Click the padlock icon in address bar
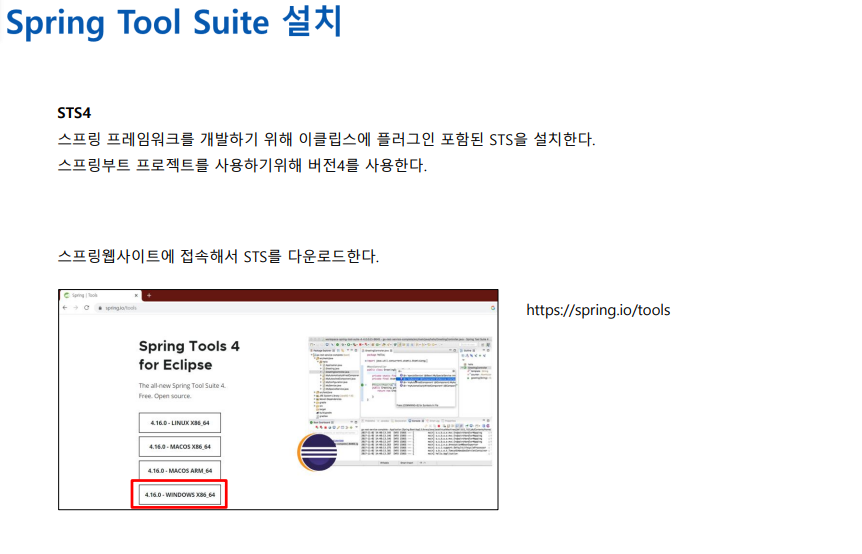The height and width of the screenshot is (554, 862). (100, 308)
